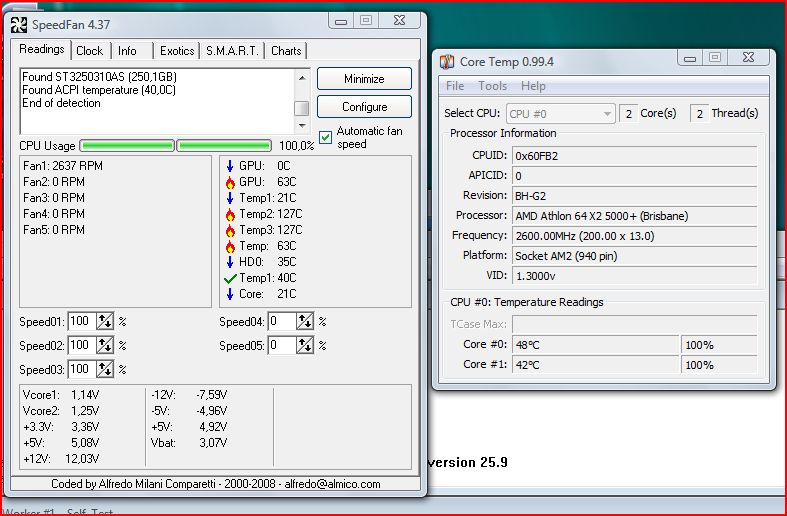This screenshot has height=516, width=787.
Task: Click the Platform field Socket AM2
Action: [x=634, y=256]
